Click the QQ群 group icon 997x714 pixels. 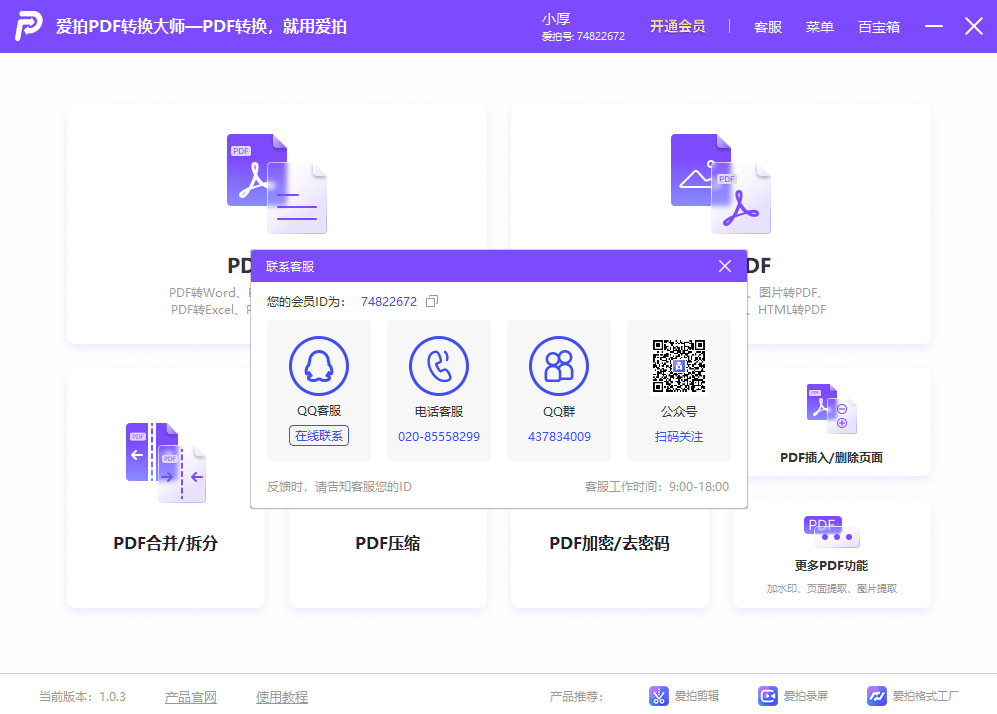coord(559,366)
